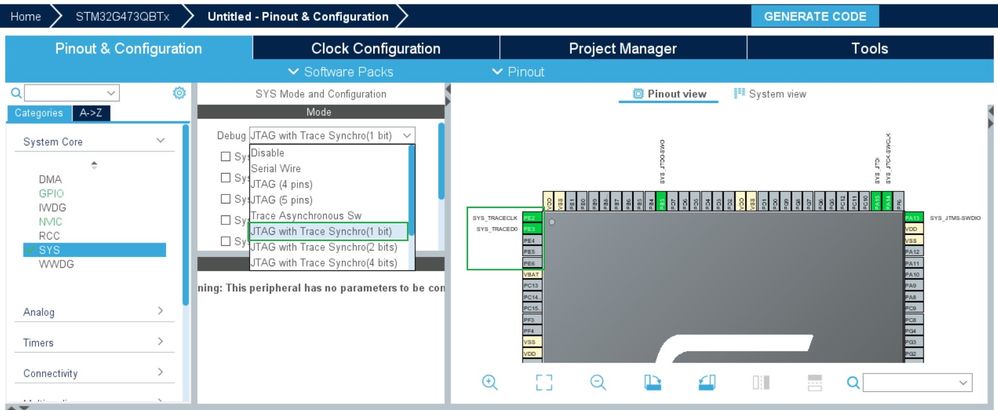Fit the chip to the view
Image resolution: width=998 pixels, height=410 pixels.
(544, 382)
